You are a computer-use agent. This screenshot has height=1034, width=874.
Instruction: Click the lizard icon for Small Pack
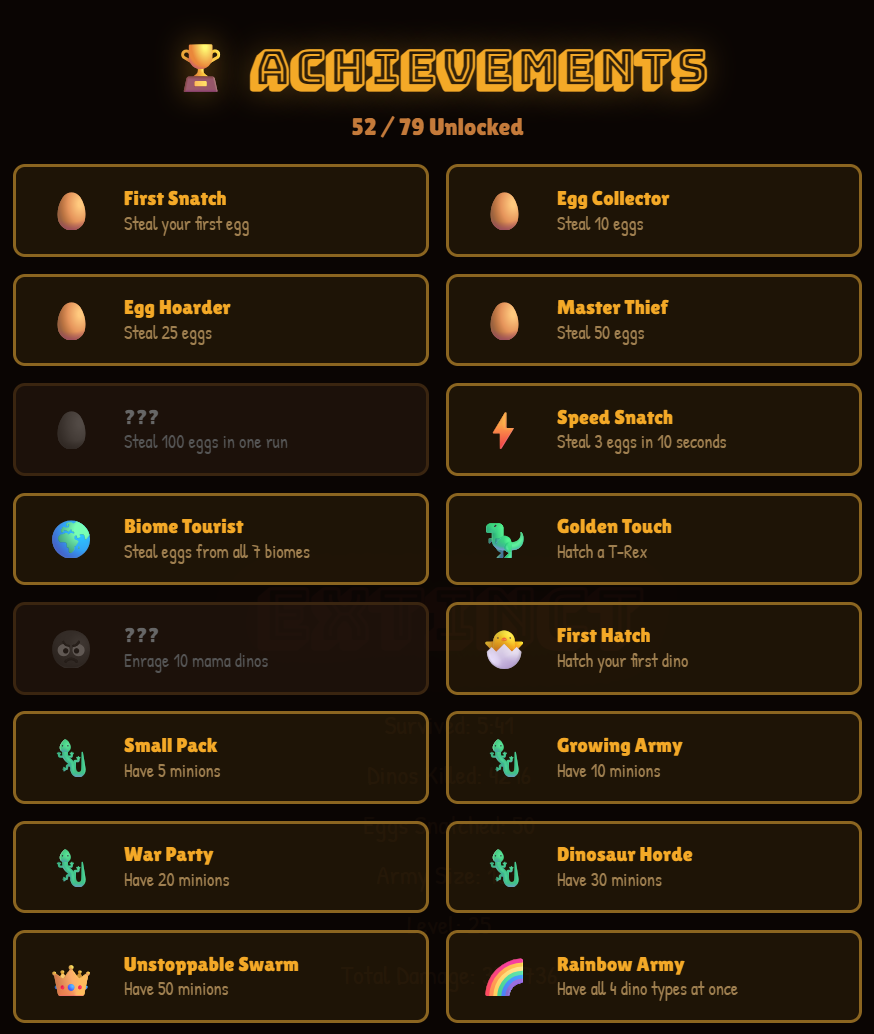pyautogui.click(x=71, y=758)
